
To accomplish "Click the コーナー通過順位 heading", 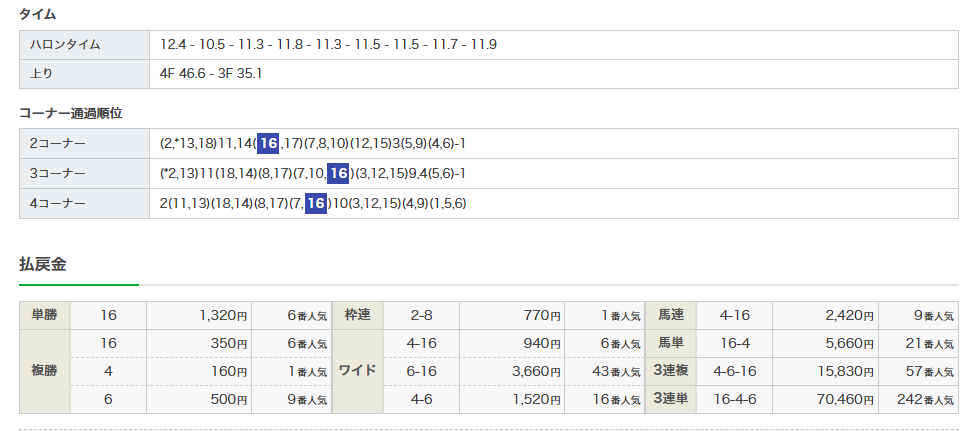I will 71,114.
